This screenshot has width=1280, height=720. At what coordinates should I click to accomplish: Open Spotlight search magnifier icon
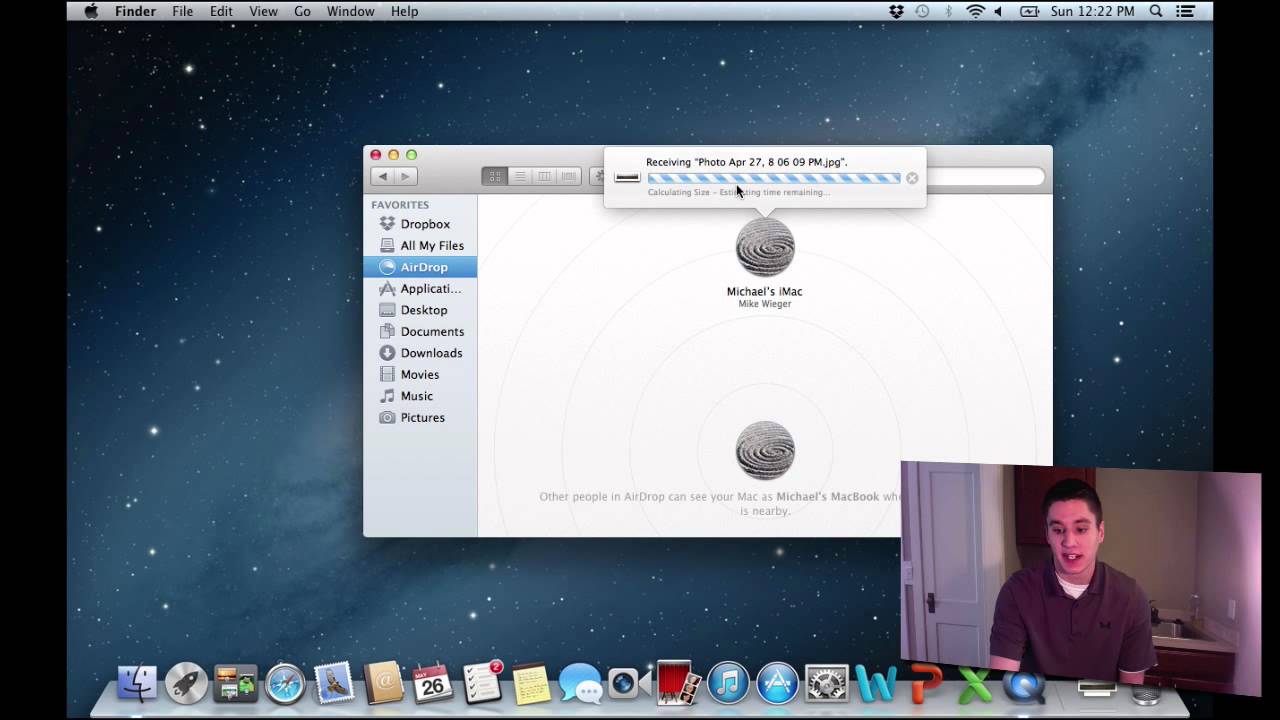[x=1156, y=11]
